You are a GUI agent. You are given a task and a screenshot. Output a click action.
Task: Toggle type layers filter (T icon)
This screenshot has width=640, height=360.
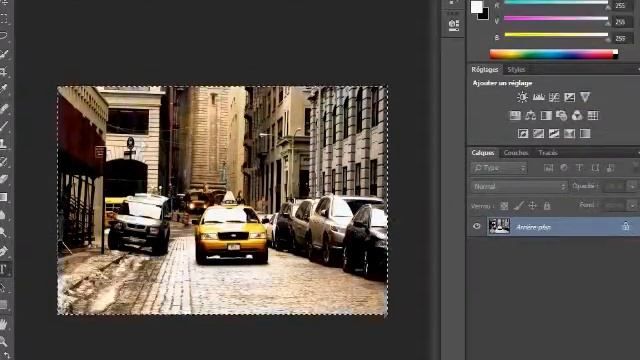point(579,168)
